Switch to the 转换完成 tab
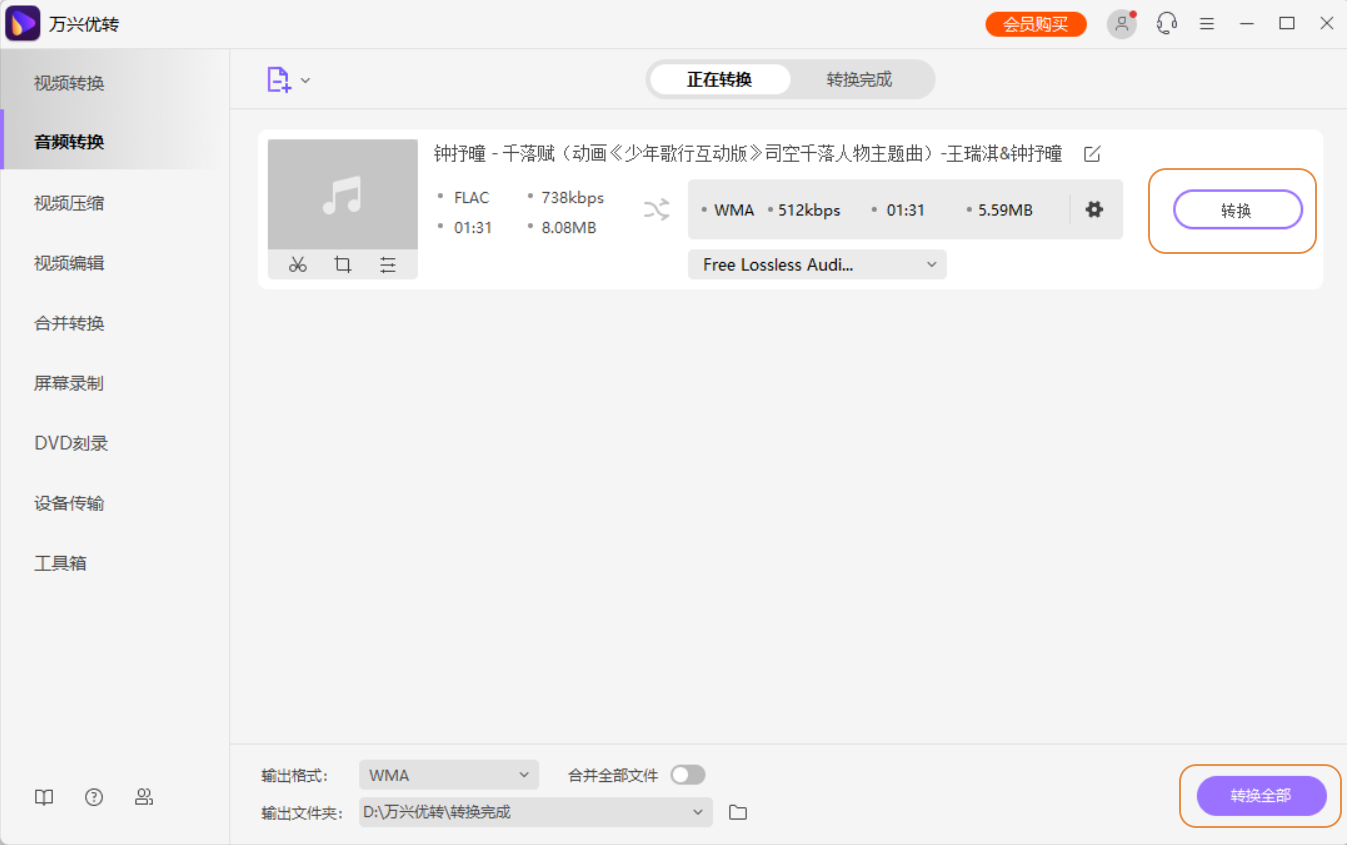Image resolution: width=1347 pixels, height=845 pixels. point(863,79)
